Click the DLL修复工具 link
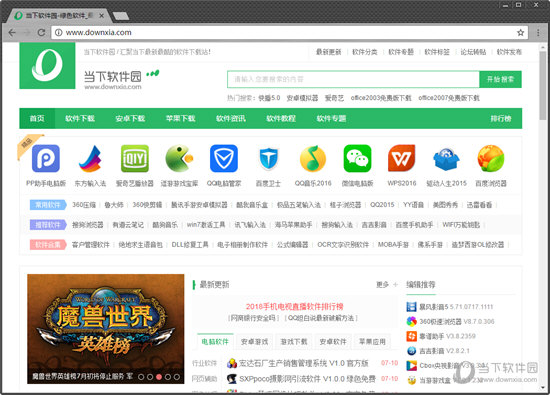Screen dimensions: 550x395 click(190, 245)
